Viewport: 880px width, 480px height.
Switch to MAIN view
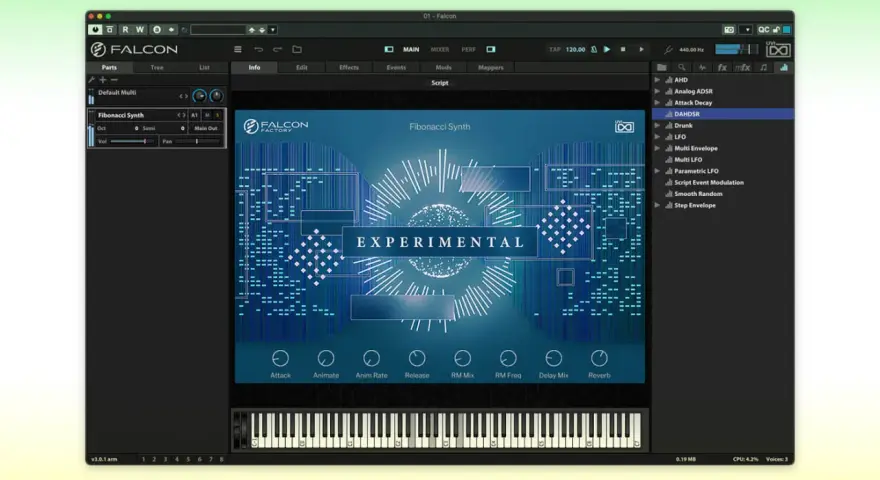pyautogui.click(x=411, y=49)
